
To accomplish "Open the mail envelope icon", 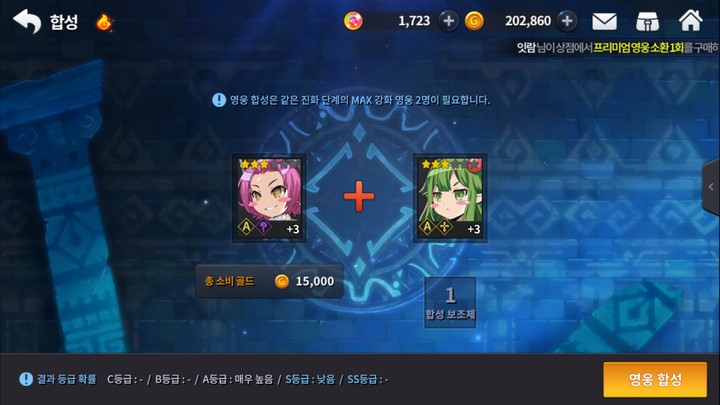I will [x=604, y=21].
